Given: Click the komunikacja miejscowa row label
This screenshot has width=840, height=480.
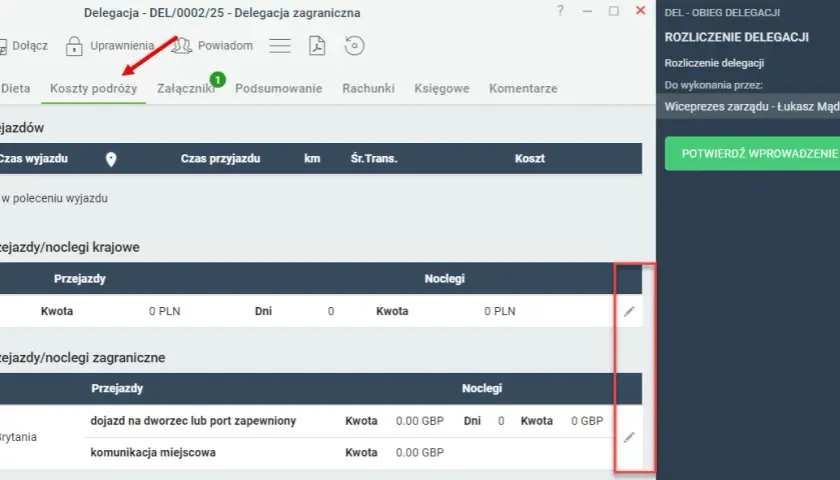Looking at the screenshot, I should (153, 453).
